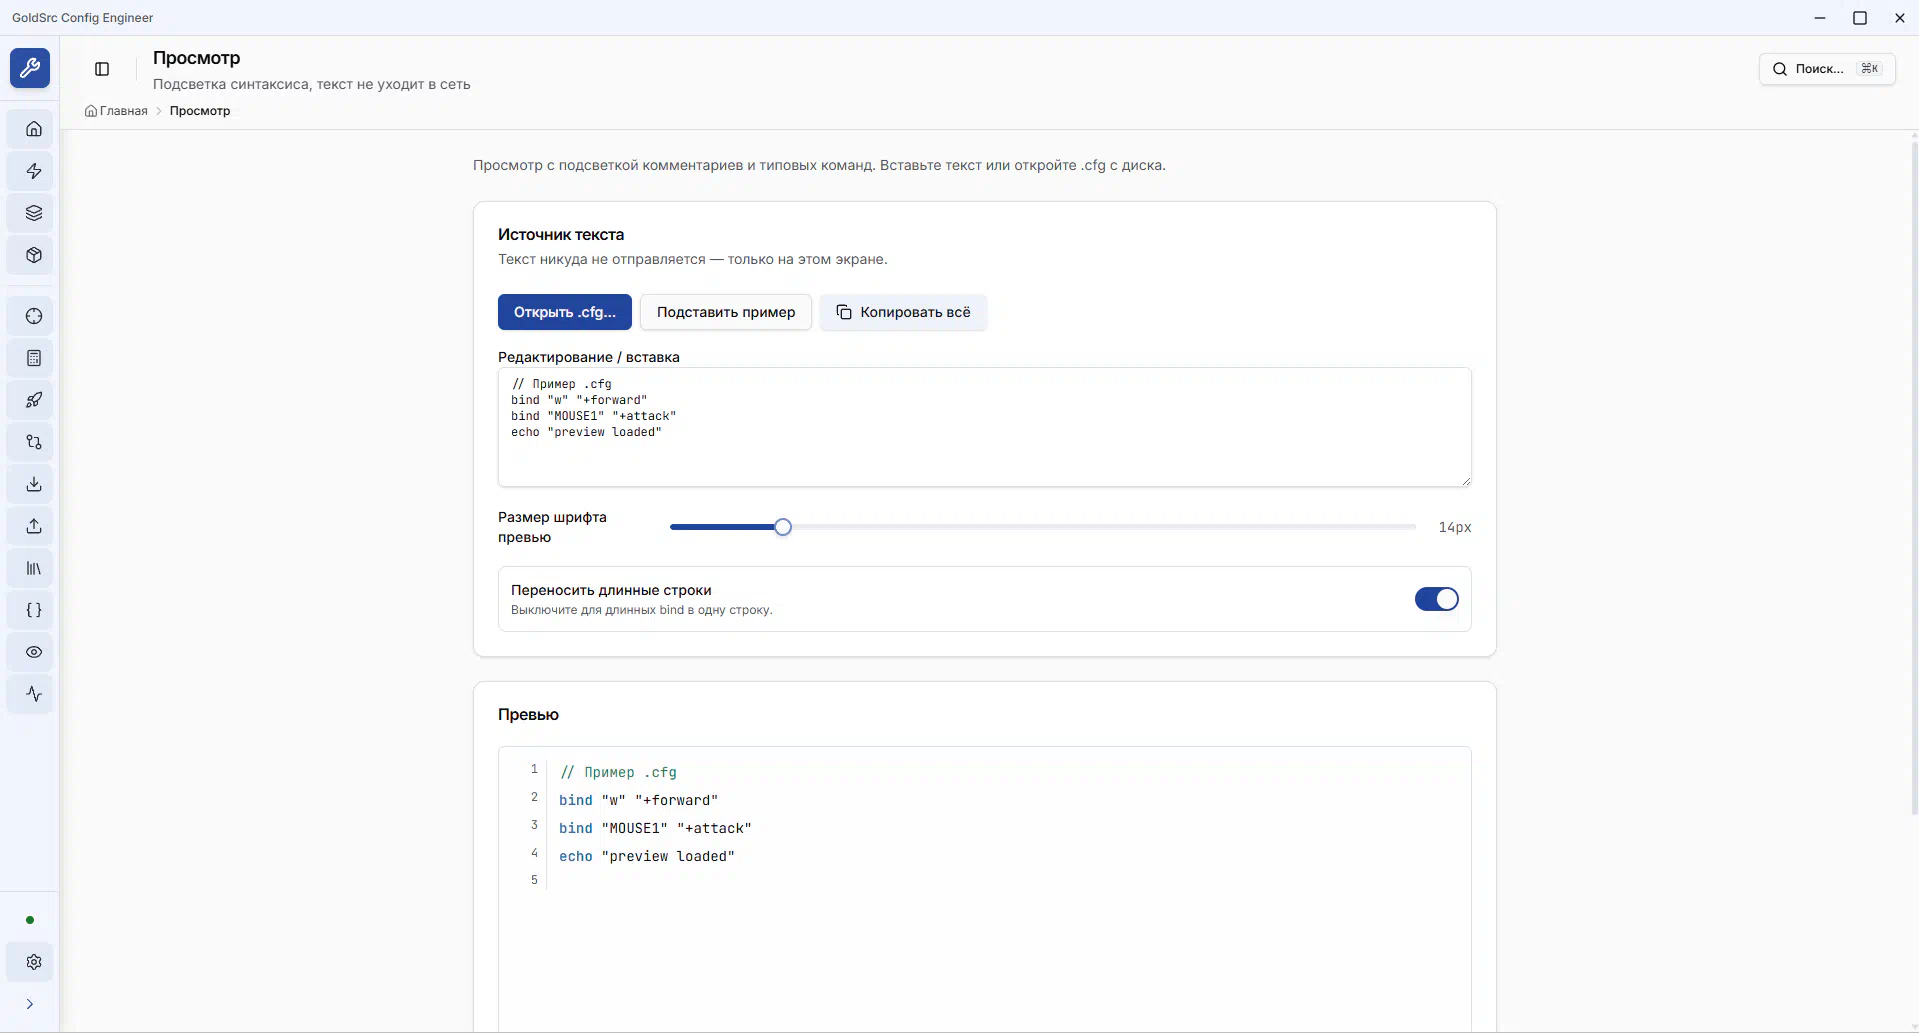Screen dimensions: 1919x1033
Task: Click the lightning bolt sidebar icon
Action: pos(34,171)
